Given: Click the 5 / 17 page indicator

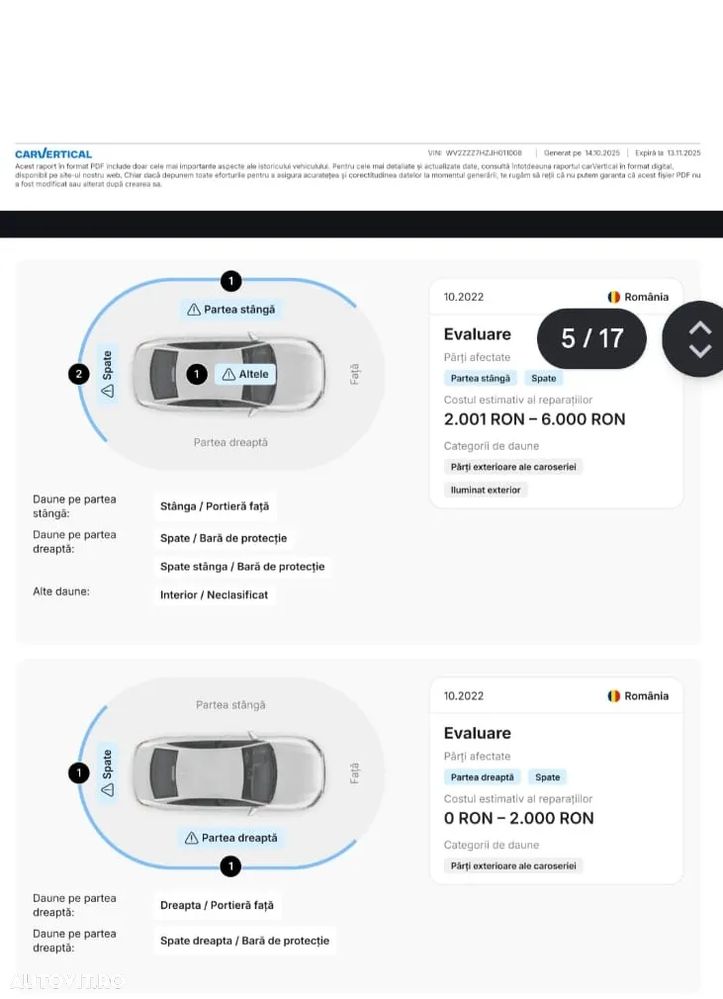Looking at the screenshot, I should (x=591, y=338).
